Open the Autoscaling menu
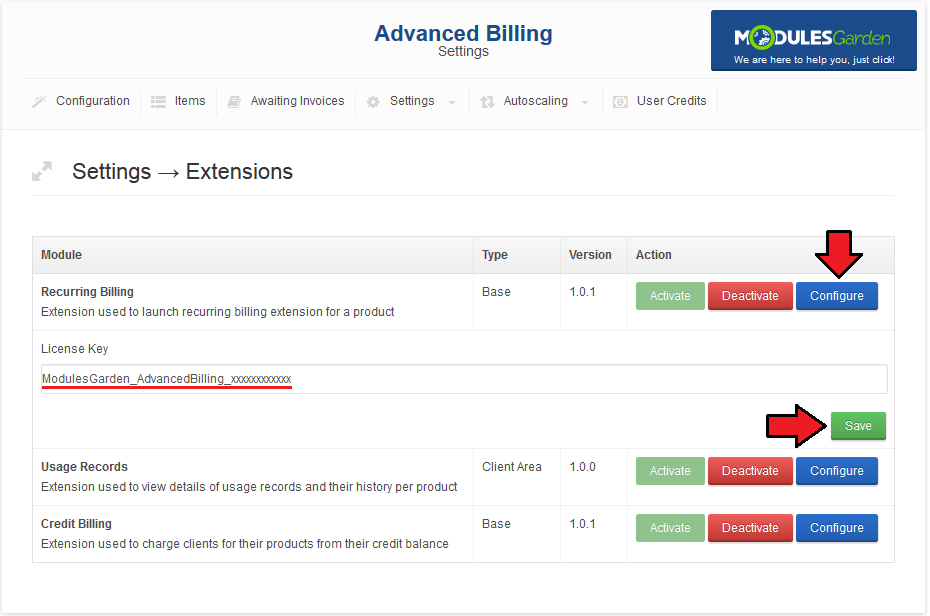This screenshot has width=930, height=616. pyautogui.click(x=536, y=101)
